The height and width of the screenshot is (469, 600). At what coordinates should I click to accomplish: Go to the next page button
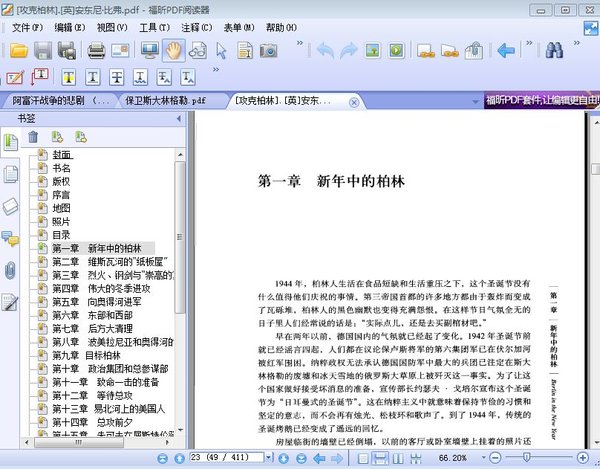283,458
